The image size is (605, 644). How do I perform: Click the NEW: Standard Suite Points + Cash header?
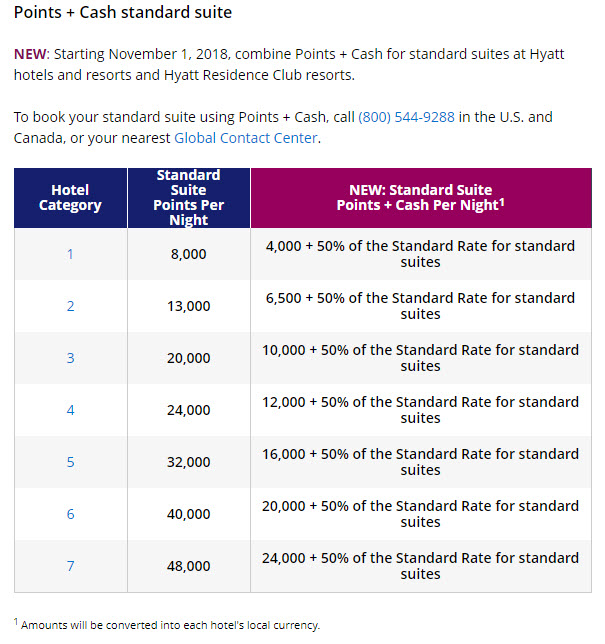click(x=420, y=198)
